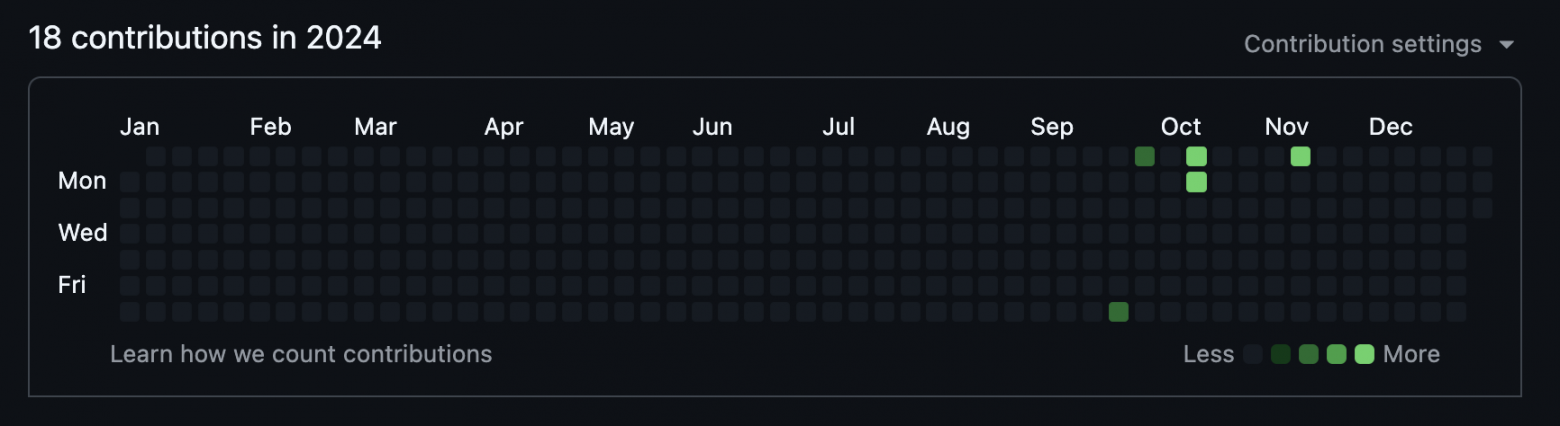Click the brightest green legend swatch next to More

tap(1364, 354)
